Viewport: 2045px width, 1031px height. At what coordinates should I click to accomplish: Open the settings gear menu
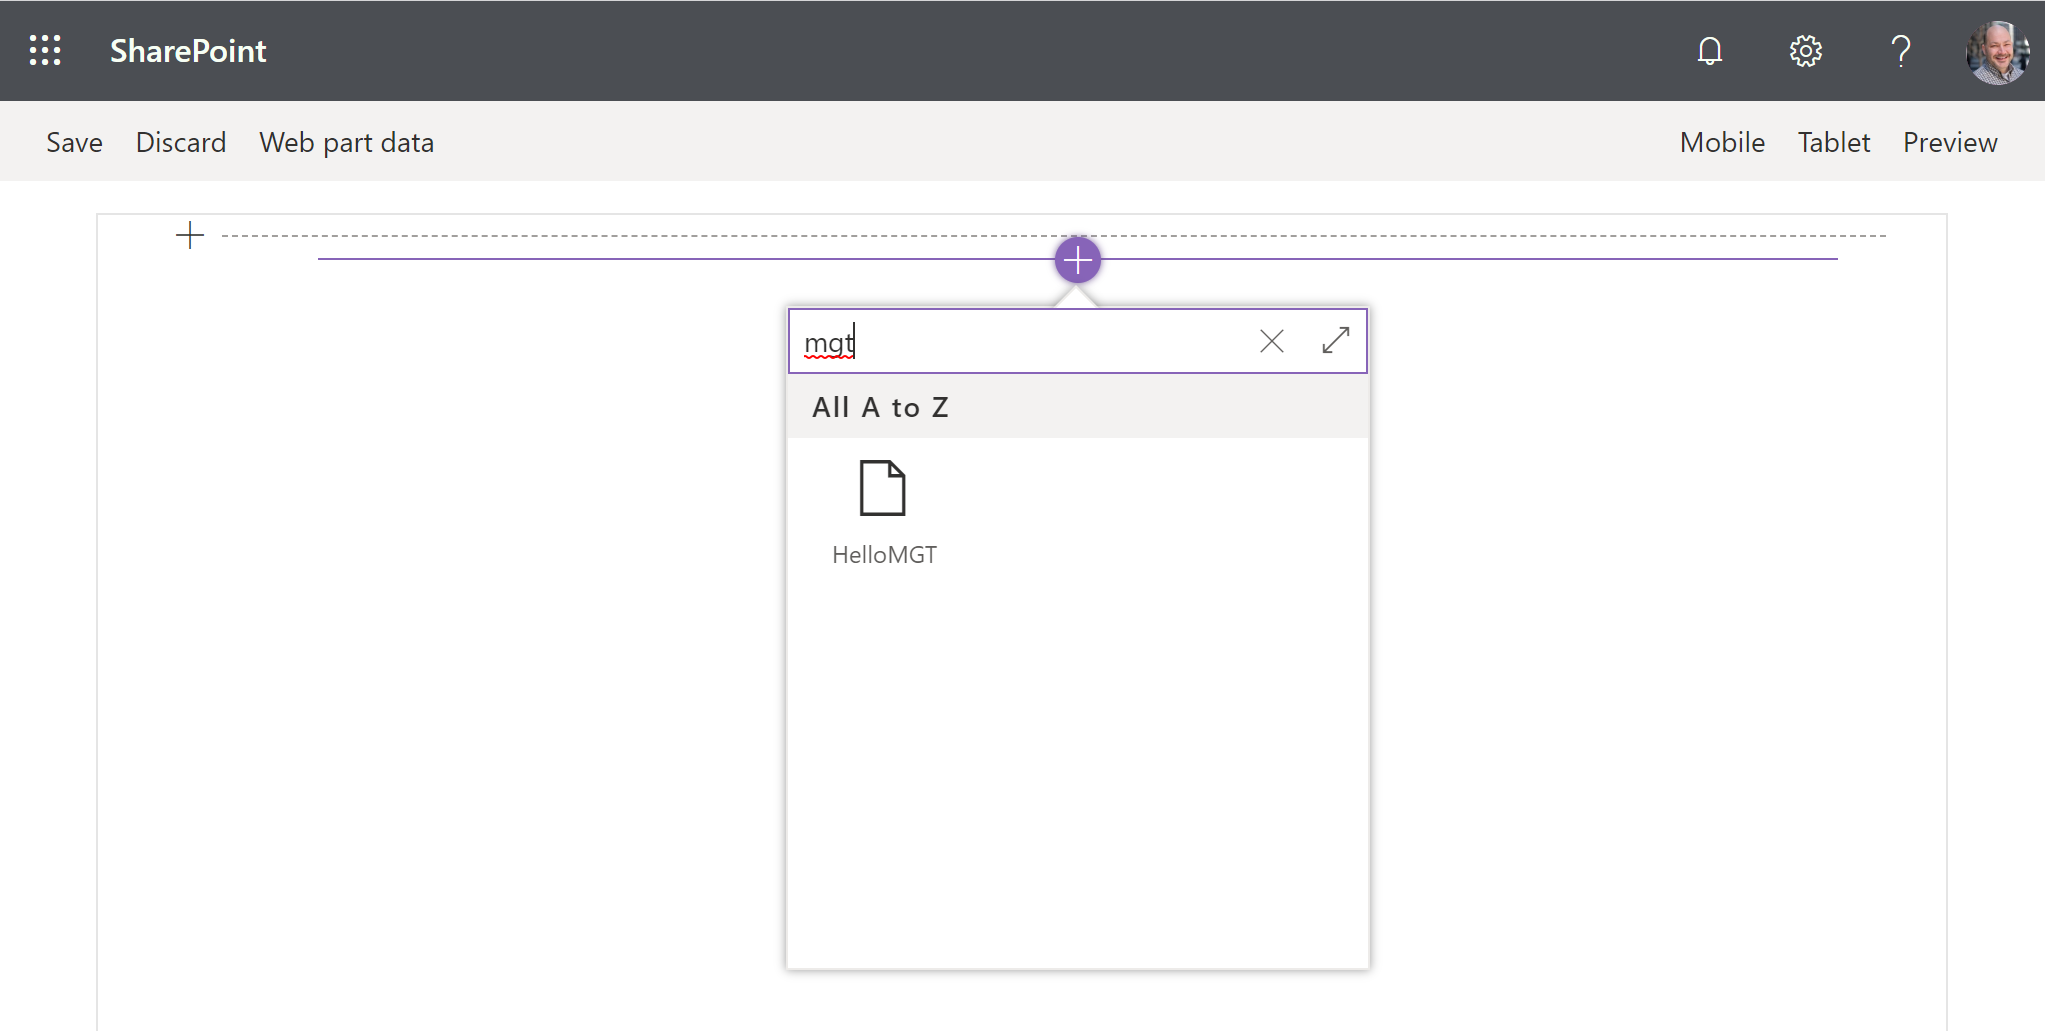[1805, 51]
